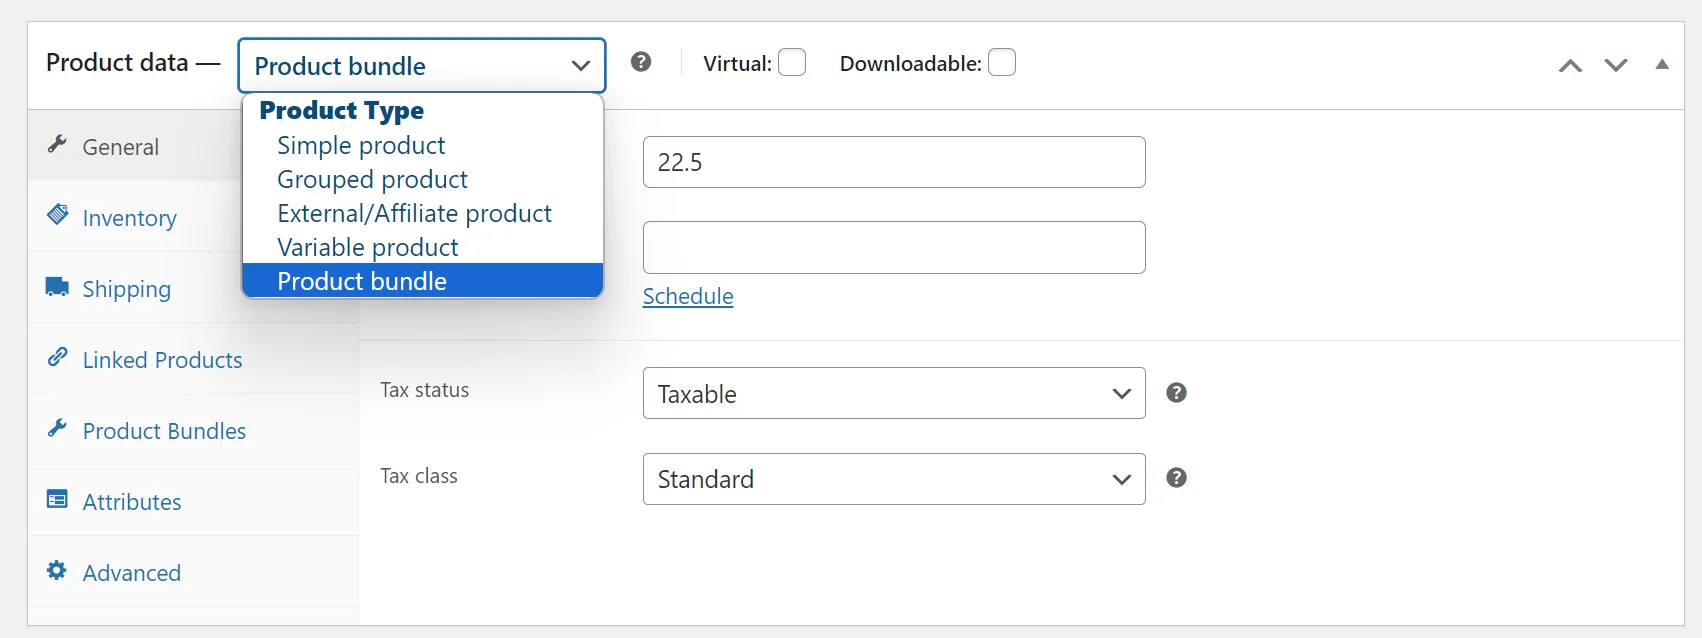The height and width of the screenshot is (638, 1702).
Task: Click the help icon next to Tax class
Action: (1176, 478)
